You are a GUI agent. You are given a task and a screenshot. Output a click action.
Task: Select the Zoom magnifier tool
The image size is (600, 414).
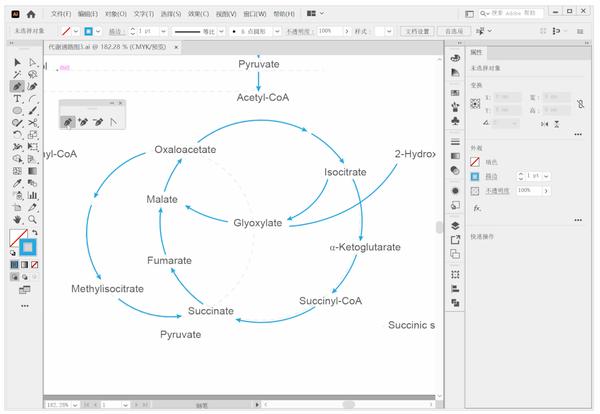pyautogui.click(x=33, y=220)
